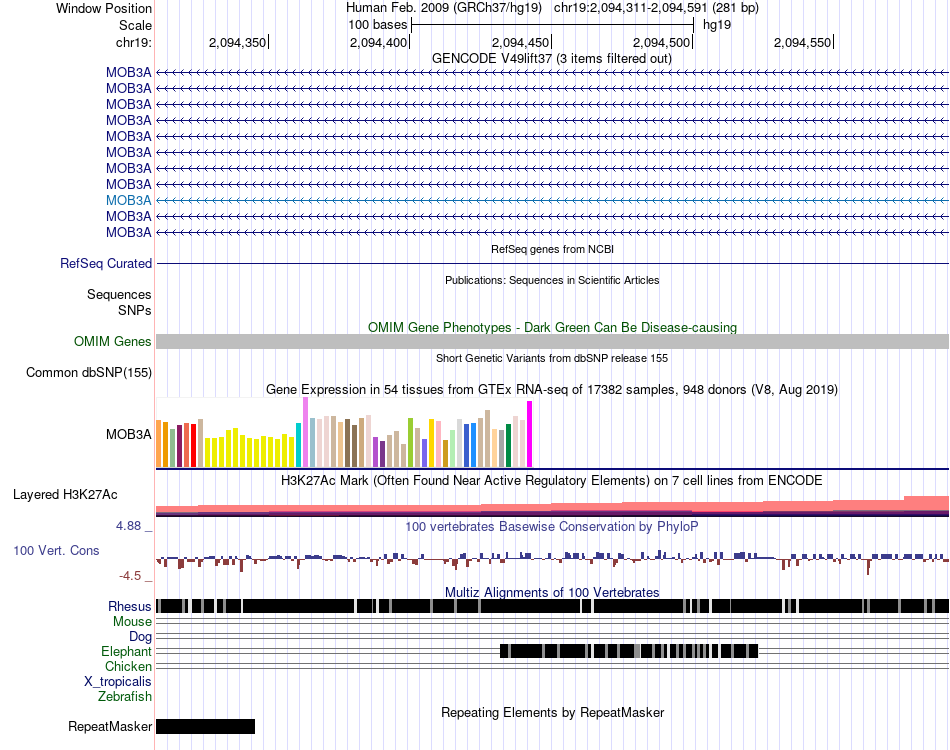Click the H3K27Ac Mark track title
The width and height of the screenshot is (950, 750).
tap(552, 480)
